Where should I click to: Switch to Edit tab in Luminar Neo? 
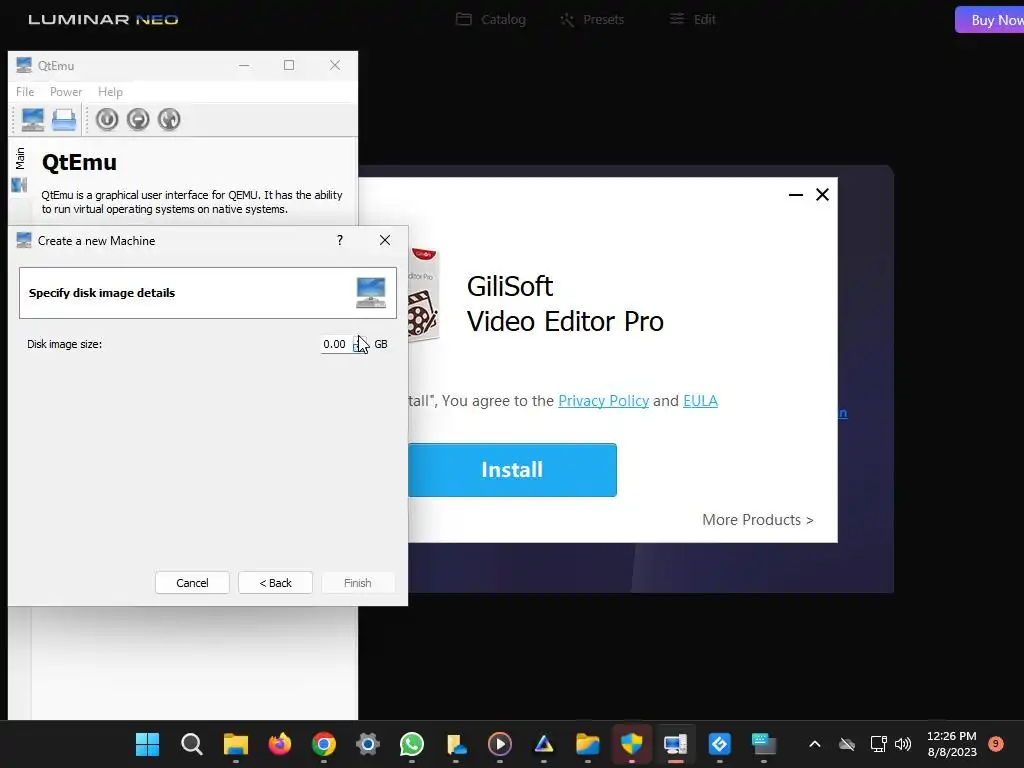click(692, 20)
